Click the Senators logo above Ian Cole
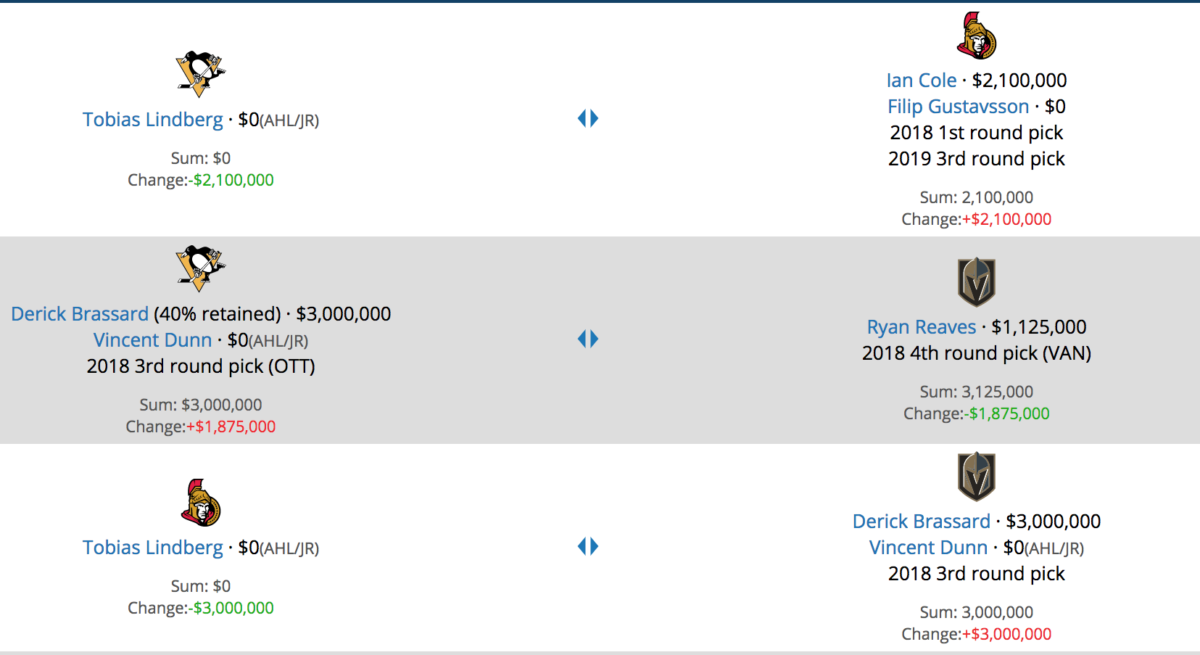The width and height of the screenshot is (1200, 655). [976, 35]
